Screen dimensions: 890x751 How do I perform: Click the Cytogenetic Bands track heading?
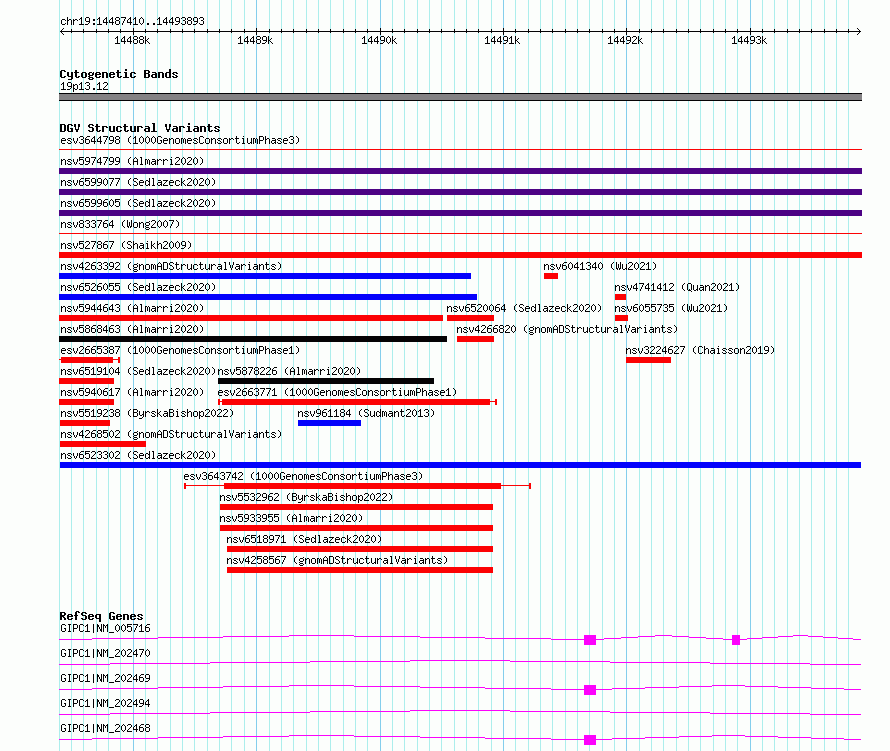tap(119, 74)
